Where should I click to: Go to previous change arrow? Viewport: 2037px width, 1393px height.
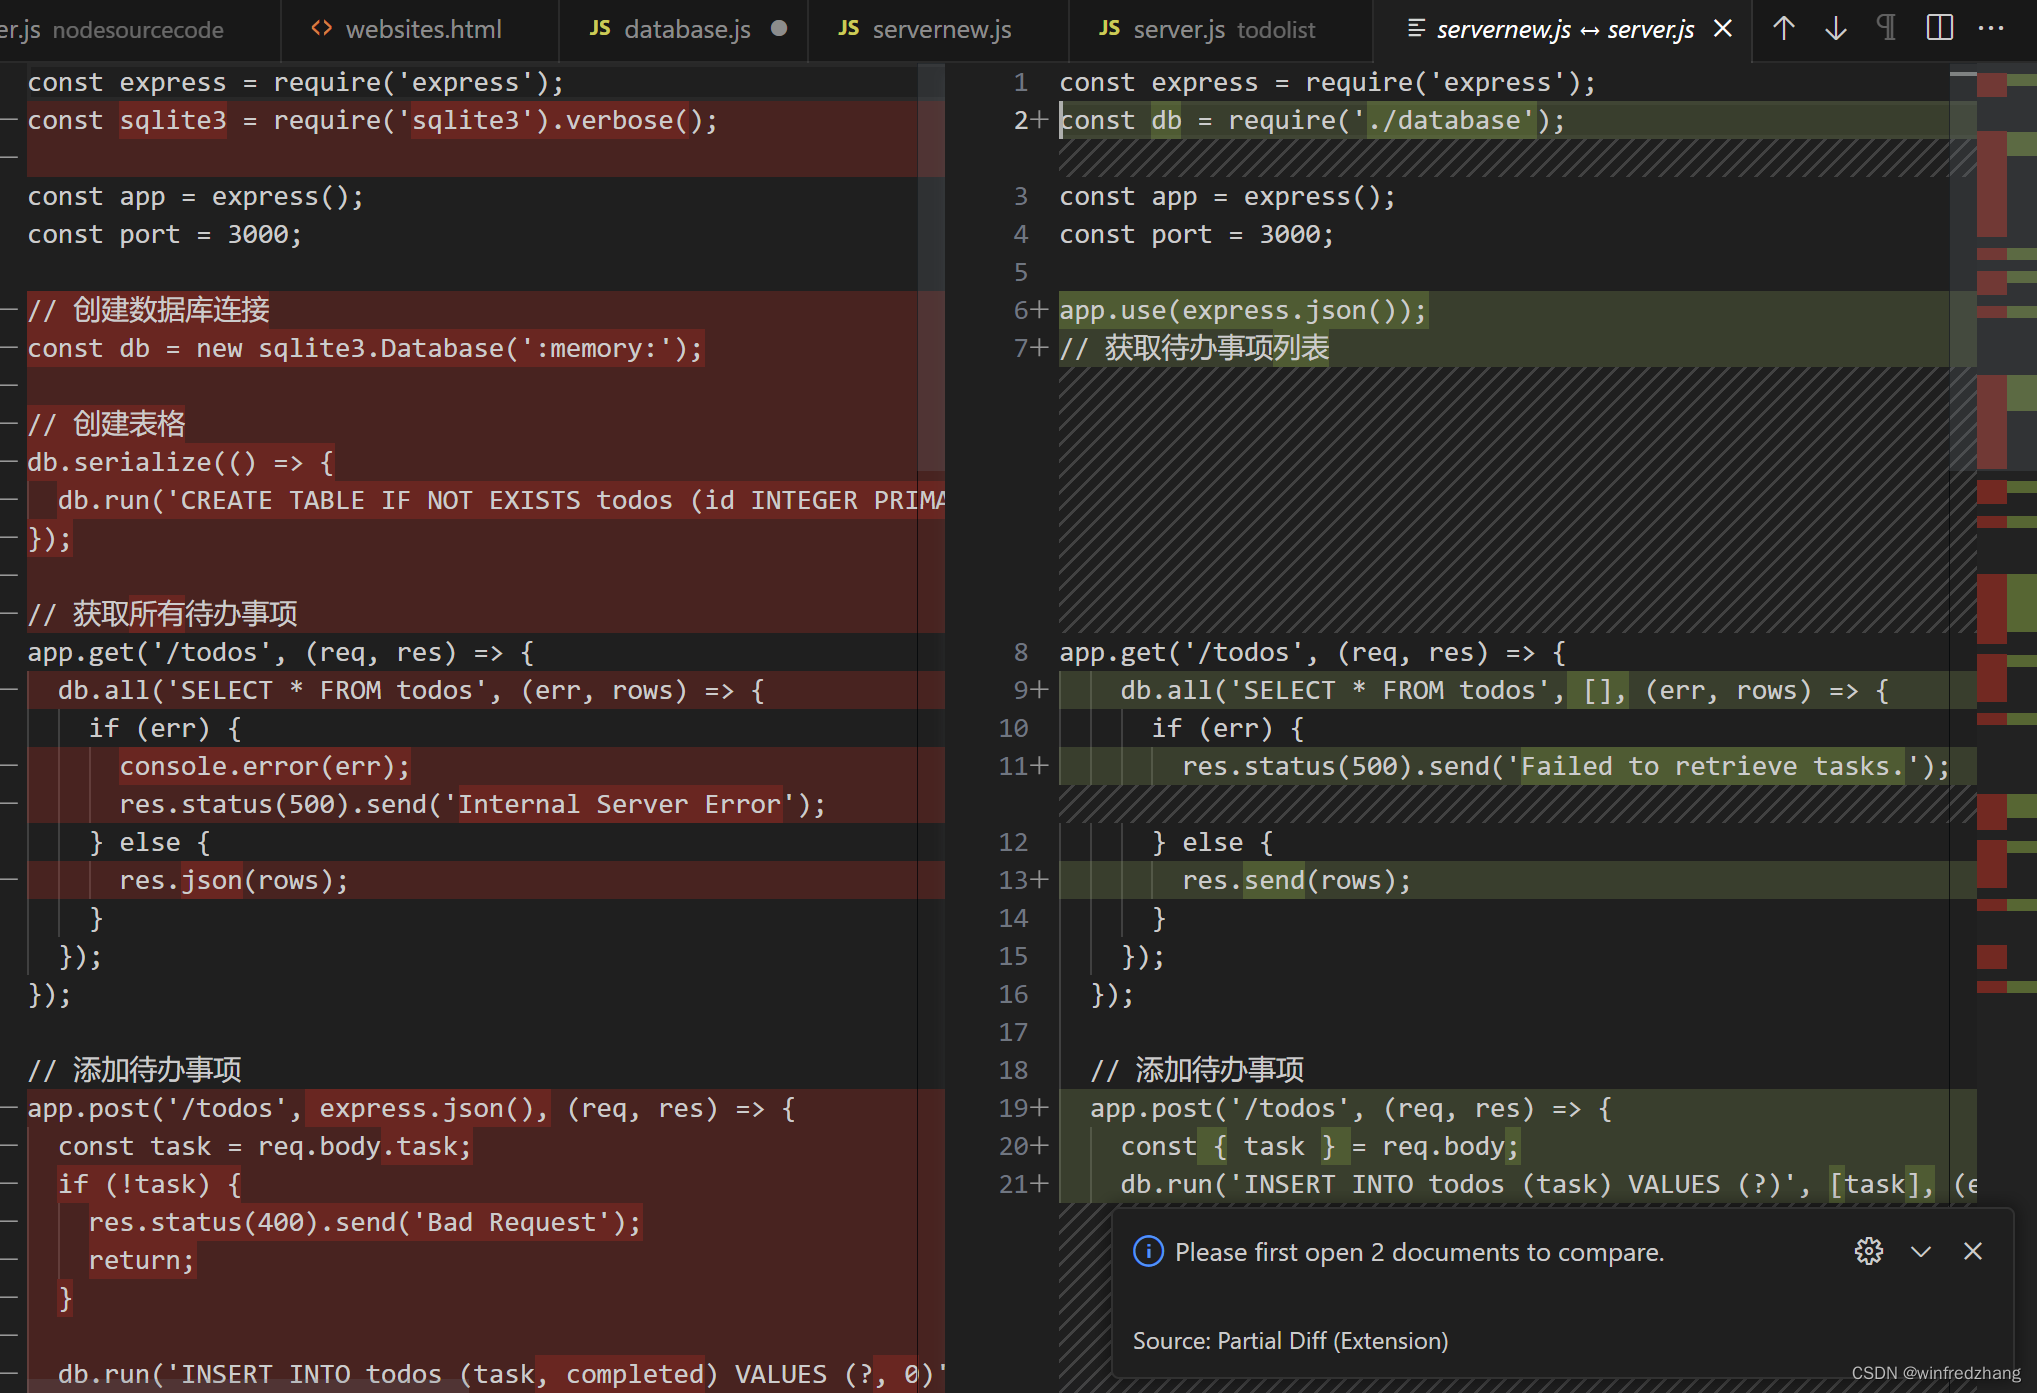[1784, 28]
